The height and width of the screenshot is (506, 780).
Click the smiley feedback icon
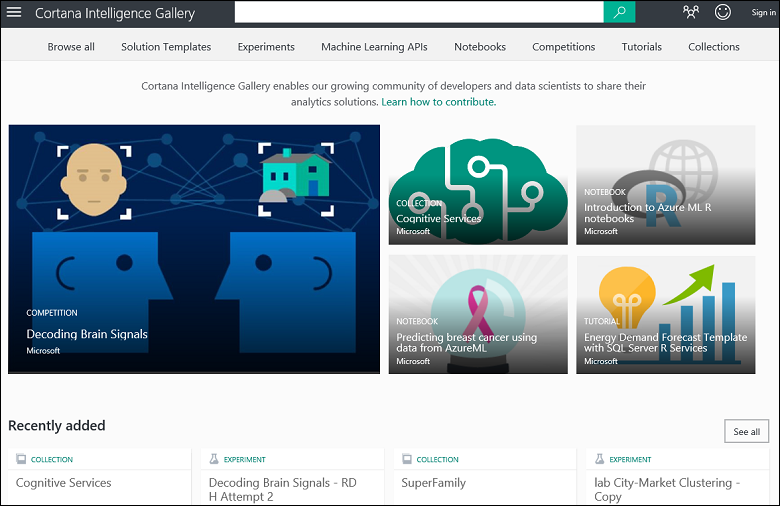[x=722, y=12]
